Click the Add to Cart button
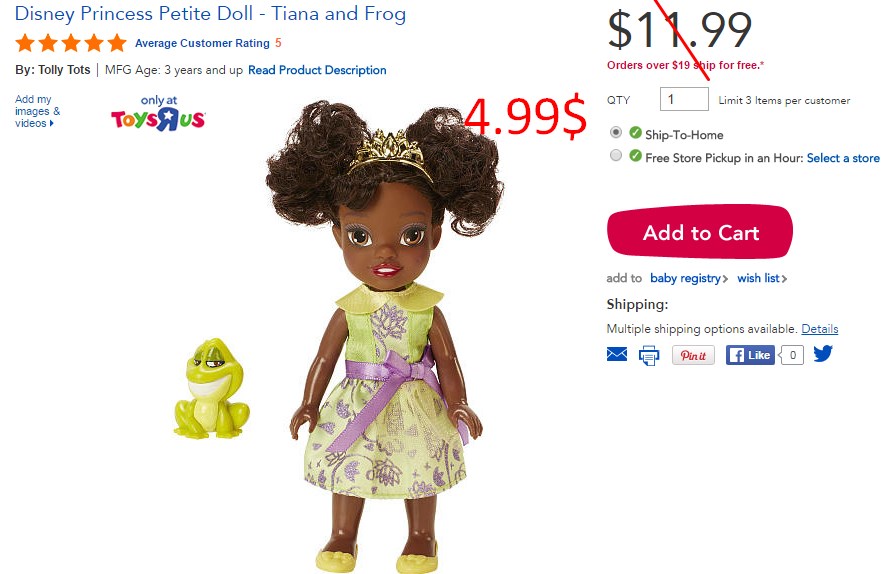This screenshot has height=574, width=882. click(700, 232)
